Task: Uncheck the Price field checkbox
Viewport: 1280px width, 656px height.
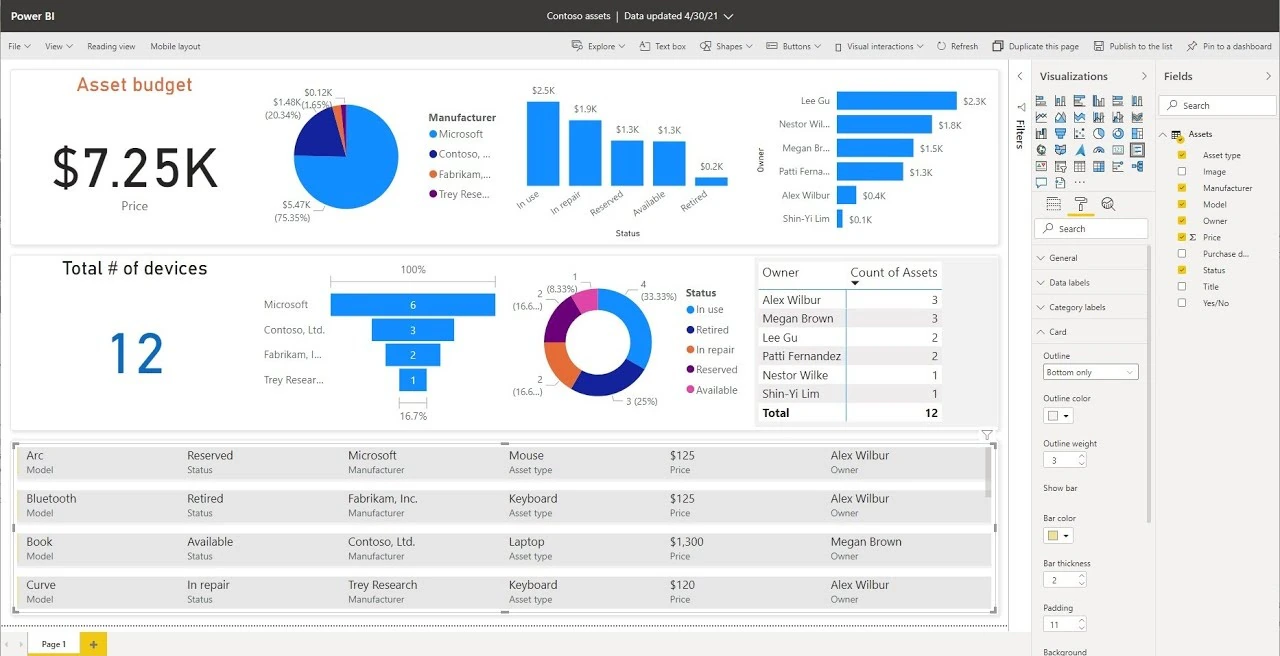Action: tap(1182, 237)
